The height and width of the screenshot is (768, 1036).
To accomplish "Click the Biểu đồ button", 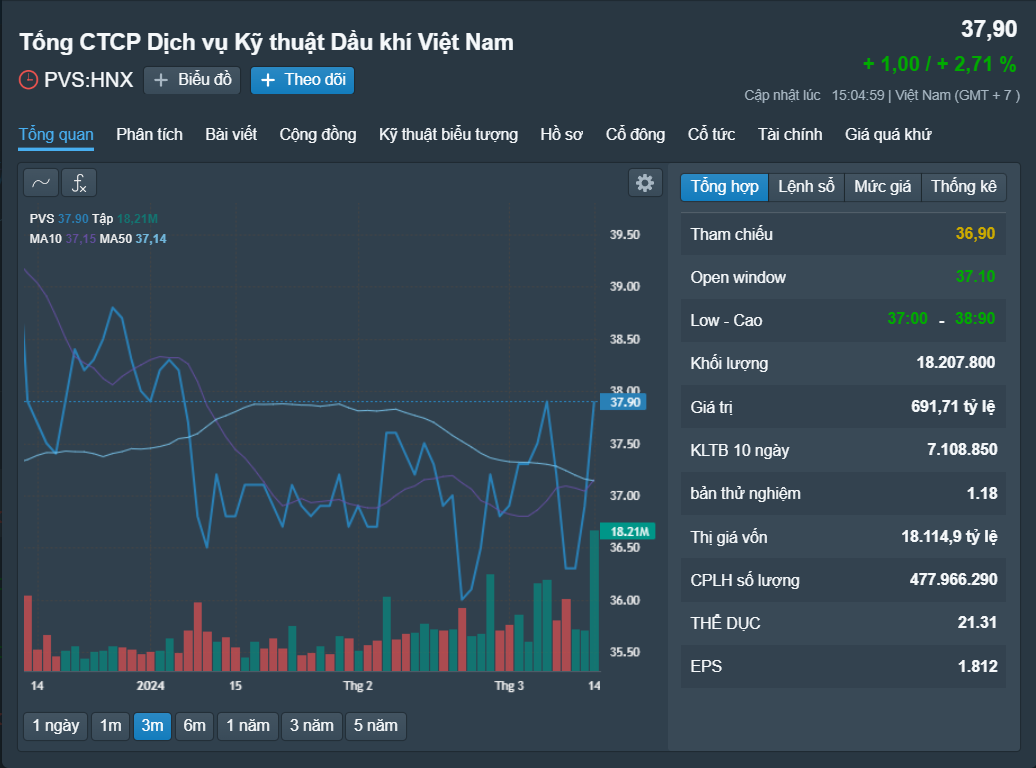I will click(192, 80).
